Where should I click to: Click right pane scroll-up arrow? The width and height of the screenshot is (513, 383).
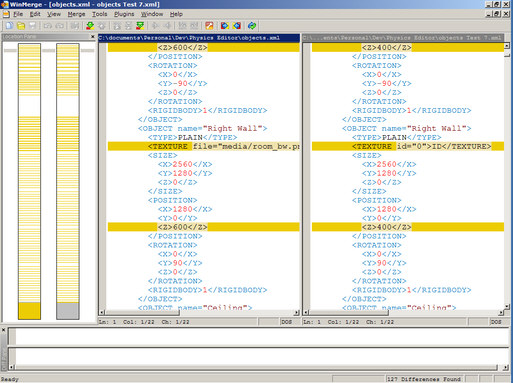tap(507, 46)
